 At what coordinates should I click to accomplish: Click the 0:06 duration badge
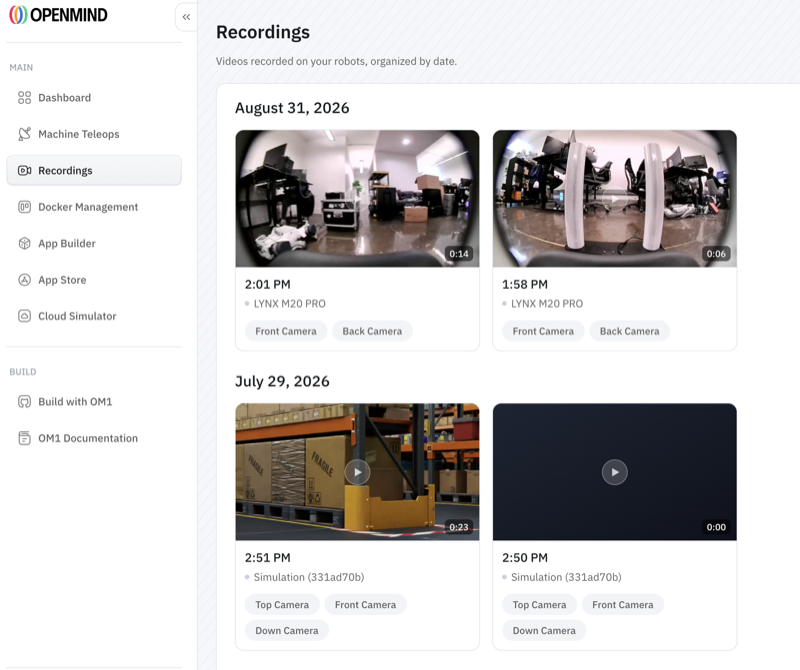point(716,254)
